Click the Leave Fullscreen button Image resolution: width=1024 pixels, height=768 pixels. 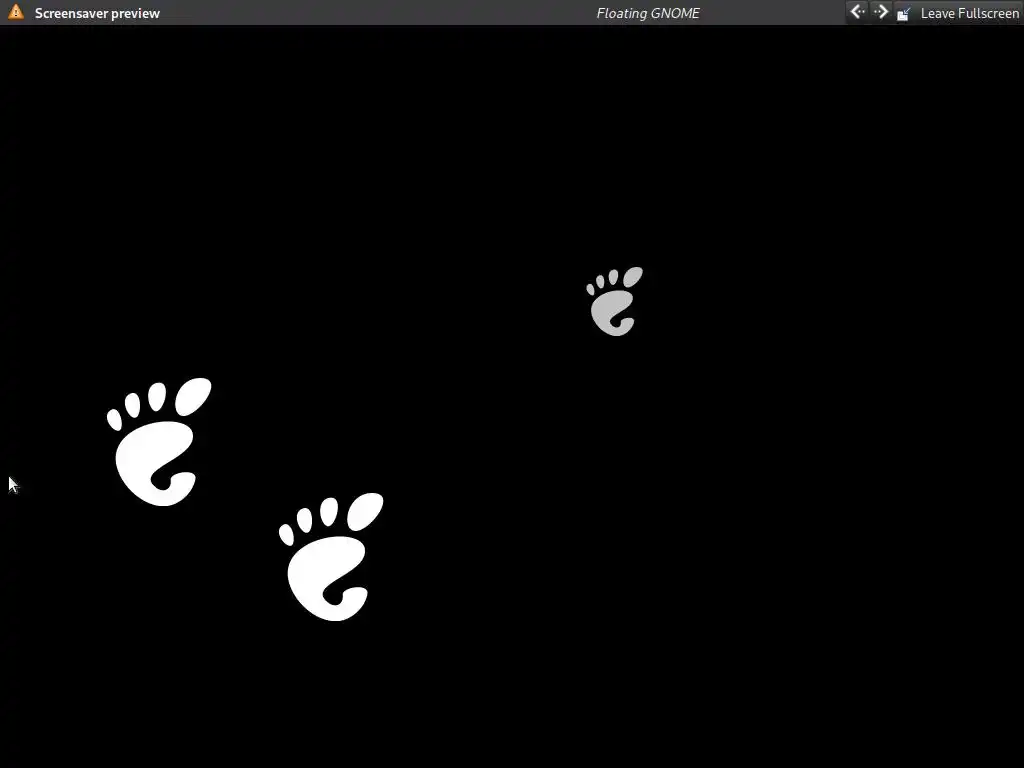click(957, 13)
